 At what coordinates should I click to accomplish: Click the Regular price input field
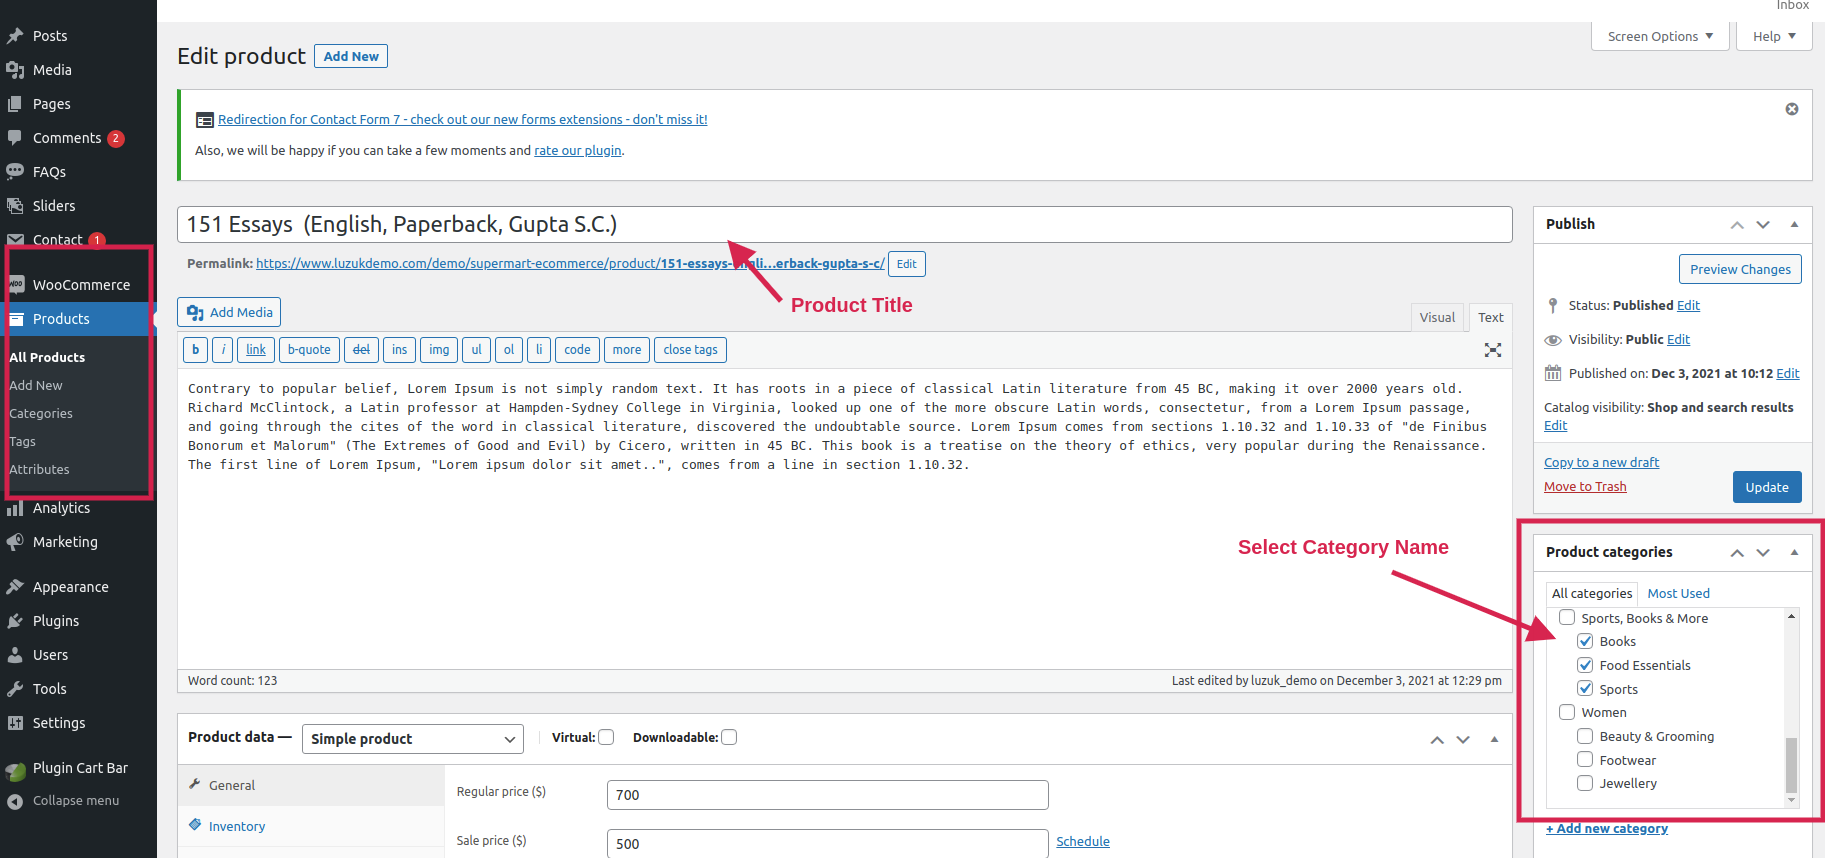click(828, 795)
